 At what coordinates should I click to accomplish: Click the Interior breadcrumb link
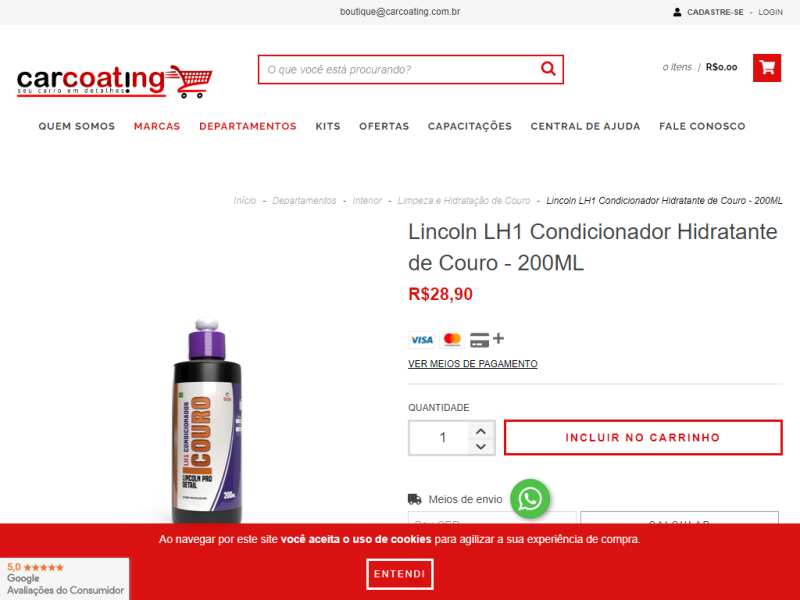point(367,201)
